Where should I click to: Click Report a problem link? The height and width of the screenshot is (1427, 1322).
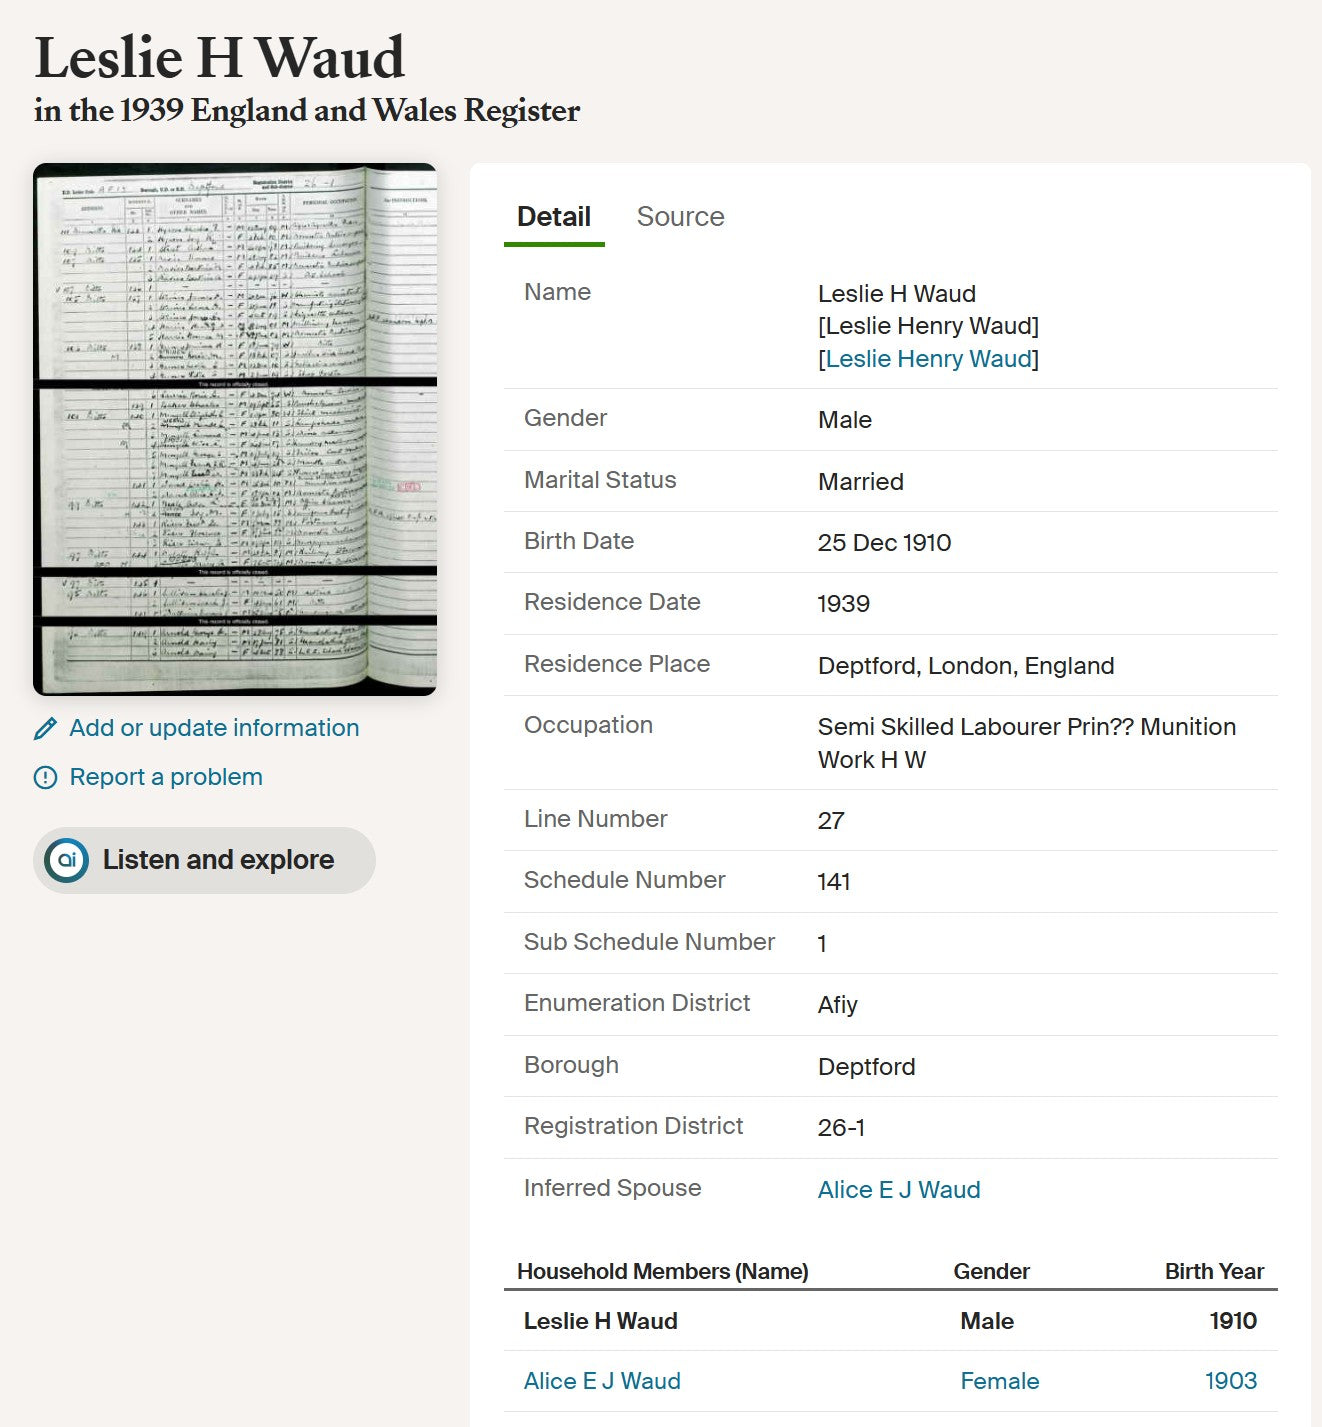tap(166, 777)
